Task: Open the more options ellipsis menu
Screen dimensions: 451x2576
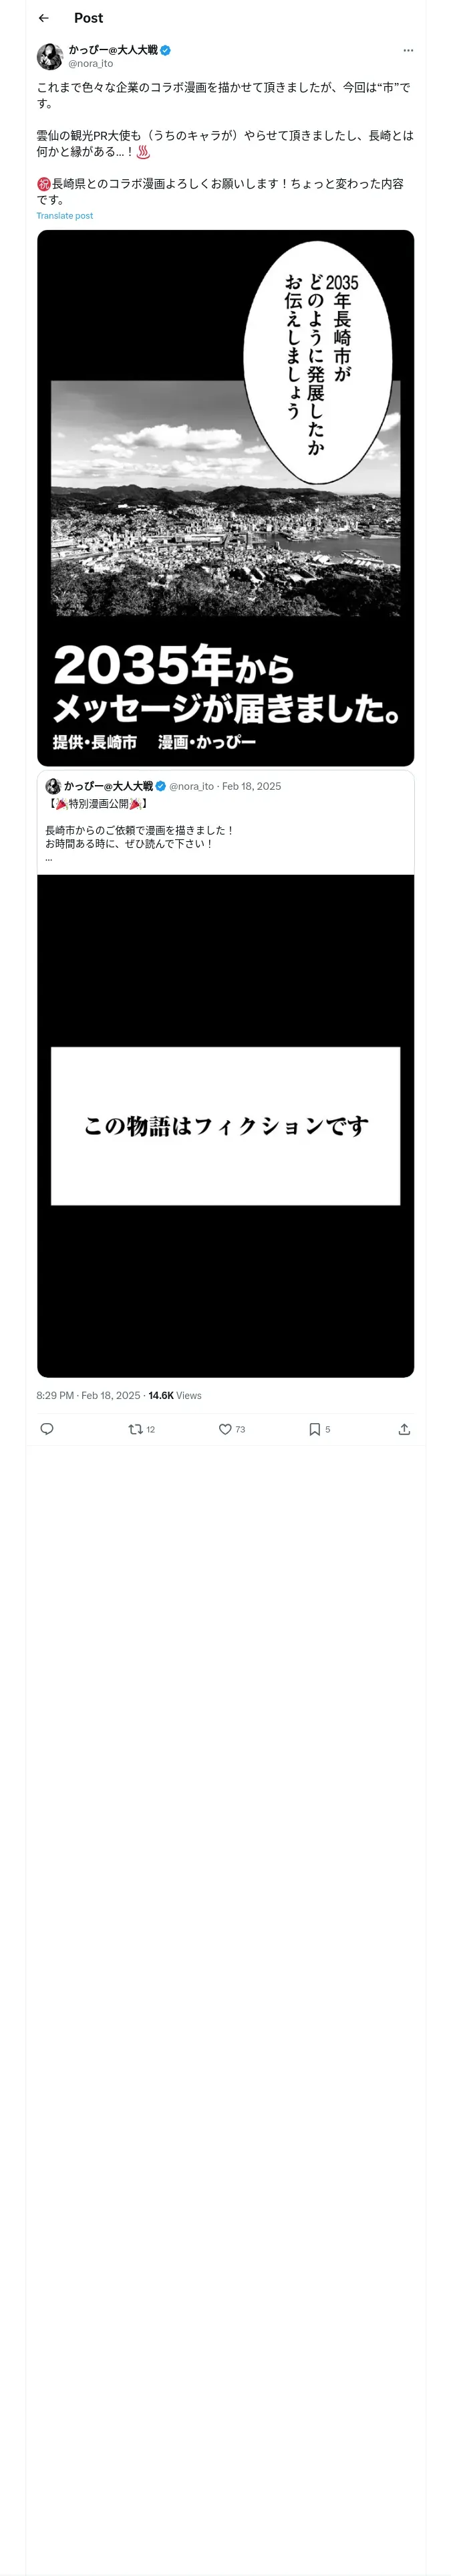Action: pos(408,50)
